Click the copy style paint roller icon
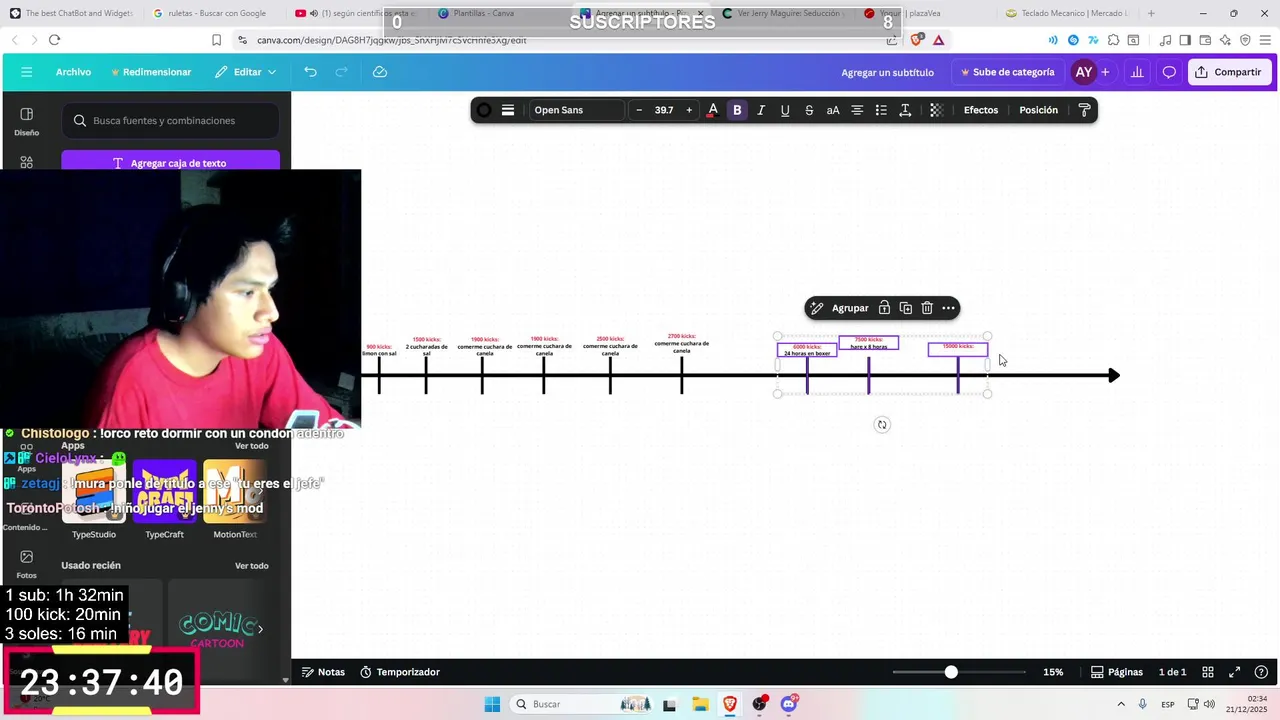Screen dimensions: 1280x720 [x=1084, y=110]
